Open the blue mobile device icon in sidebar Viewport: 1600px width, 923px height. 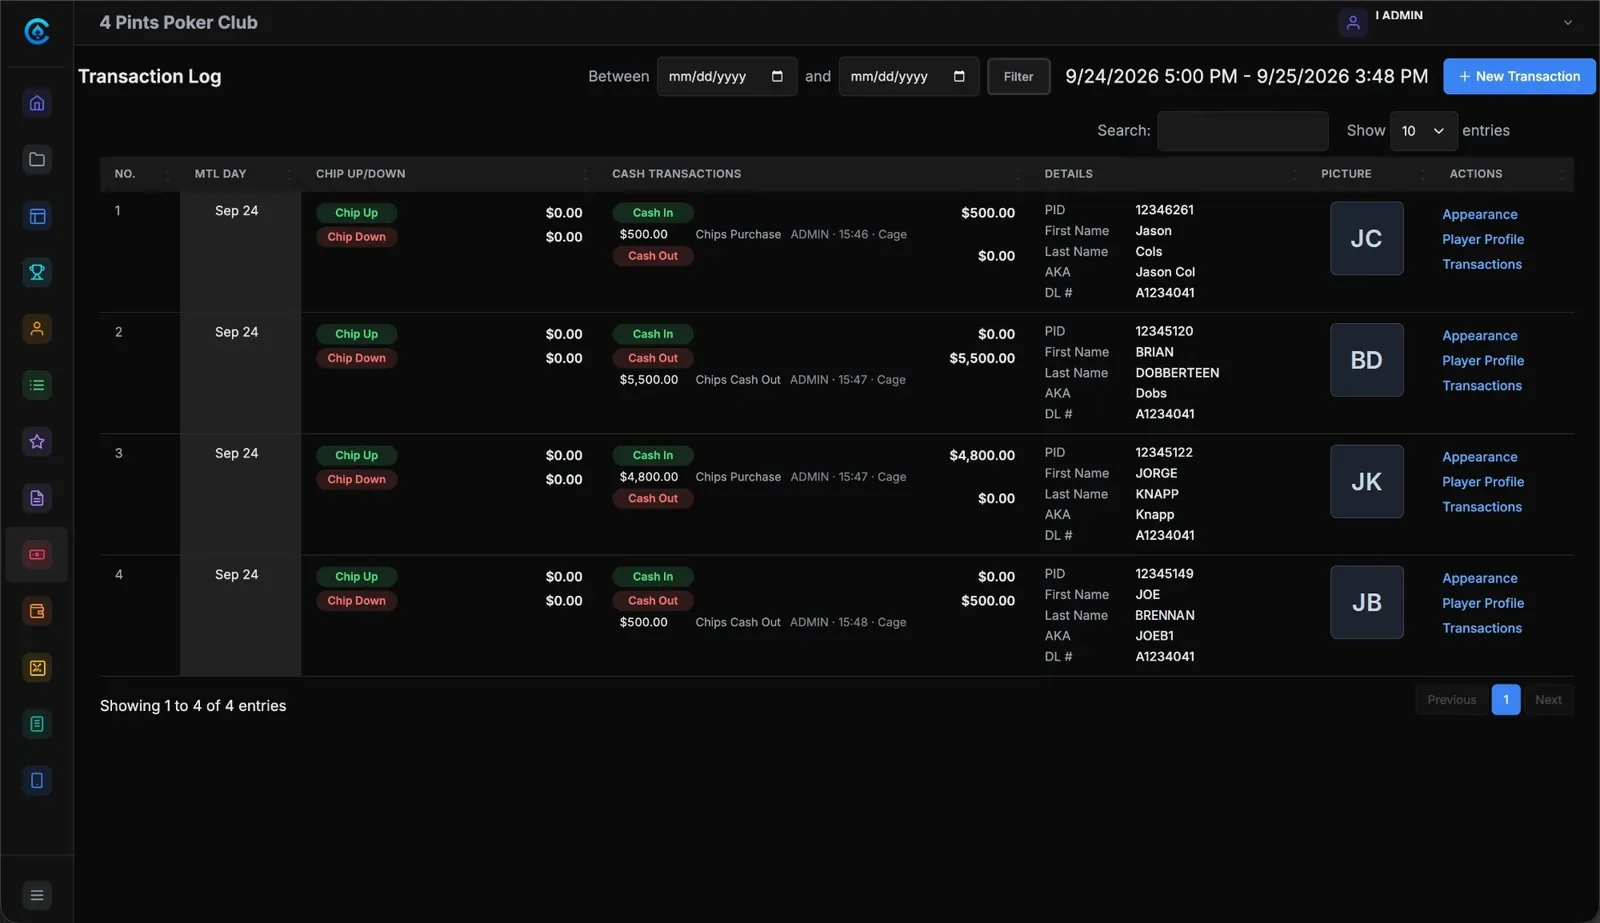37,780
